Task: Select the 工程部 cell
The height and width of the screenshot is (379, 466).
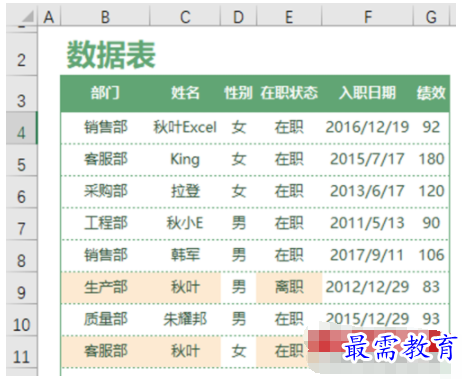Action: tap(105, 224)
